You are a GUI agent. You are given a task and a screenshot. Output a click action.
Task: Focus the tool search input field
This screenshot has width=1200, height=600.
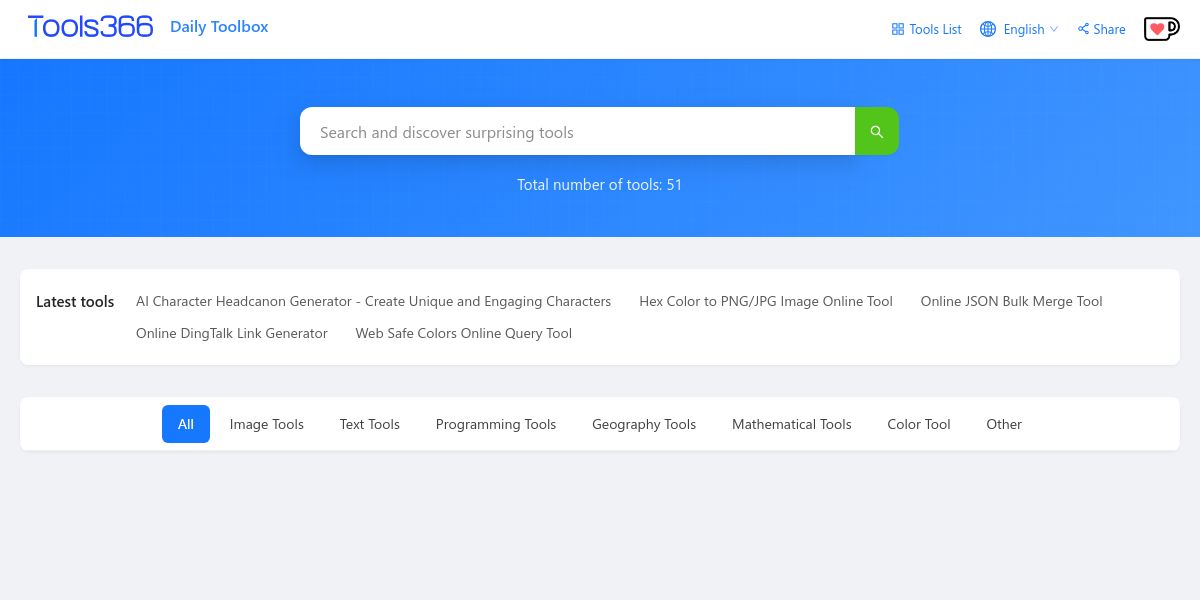[x=577, y=131]
